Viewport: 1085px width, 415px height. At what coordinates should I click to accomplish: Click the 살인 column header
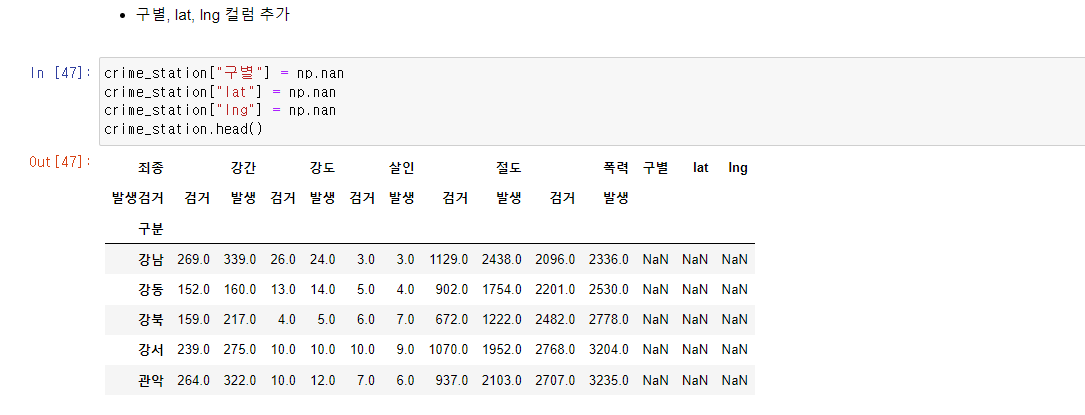(401, 167)
